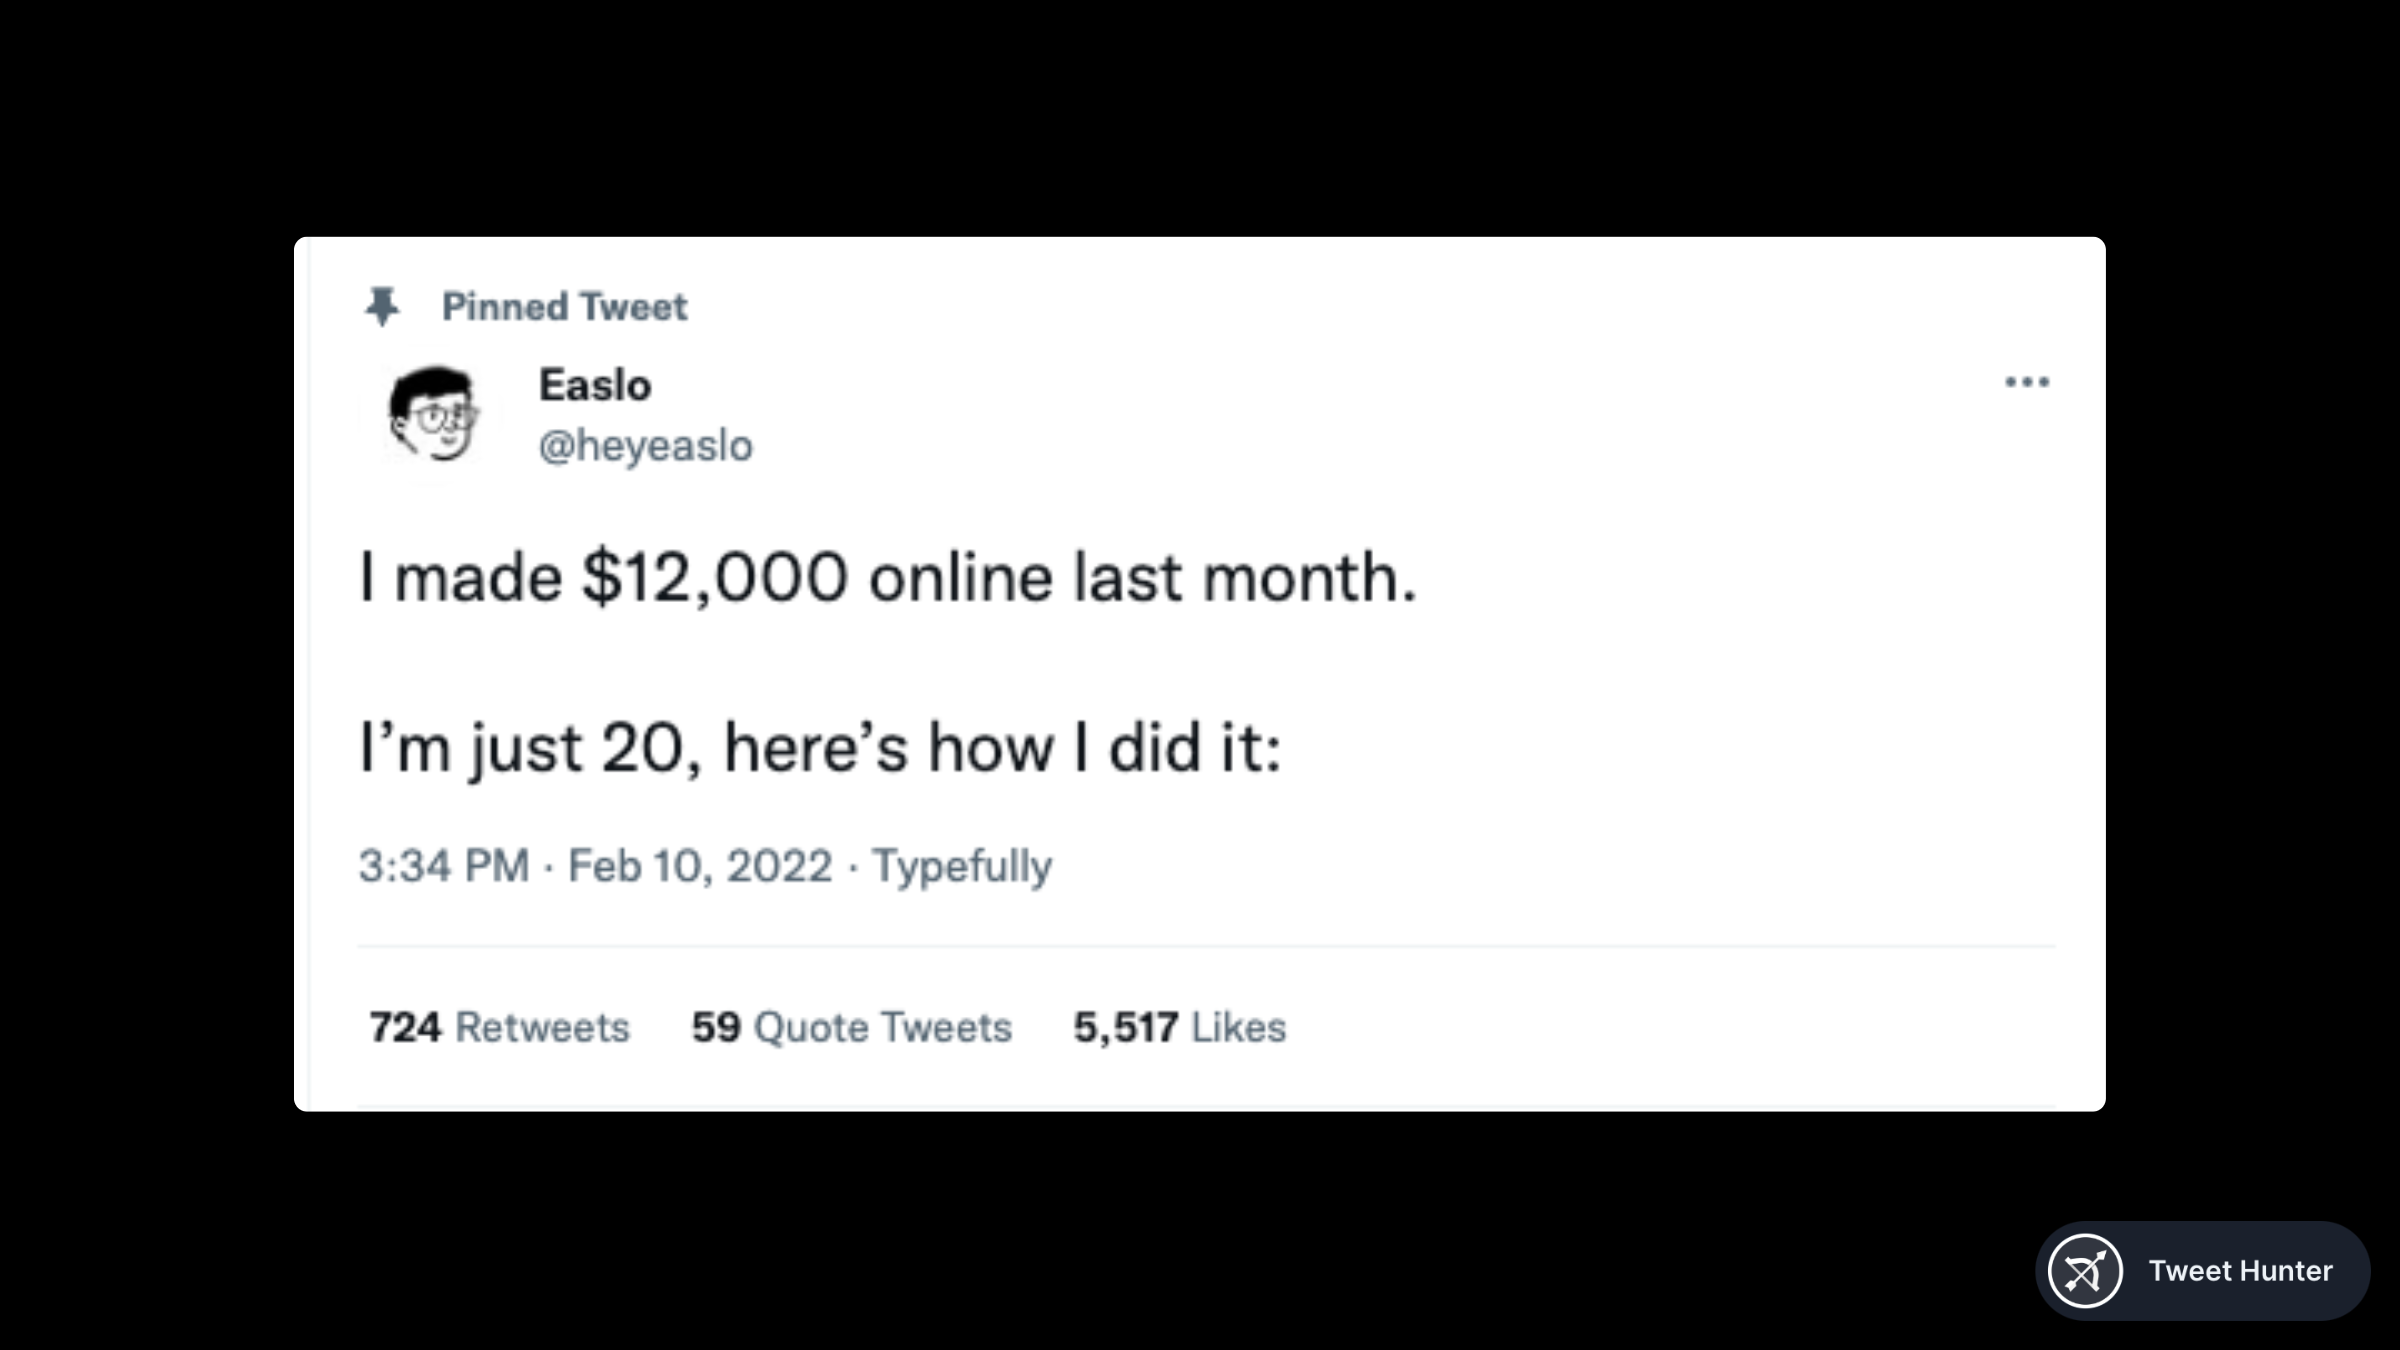
Task: Click the word 'online' in the tweet
Action: coord(960,578)
